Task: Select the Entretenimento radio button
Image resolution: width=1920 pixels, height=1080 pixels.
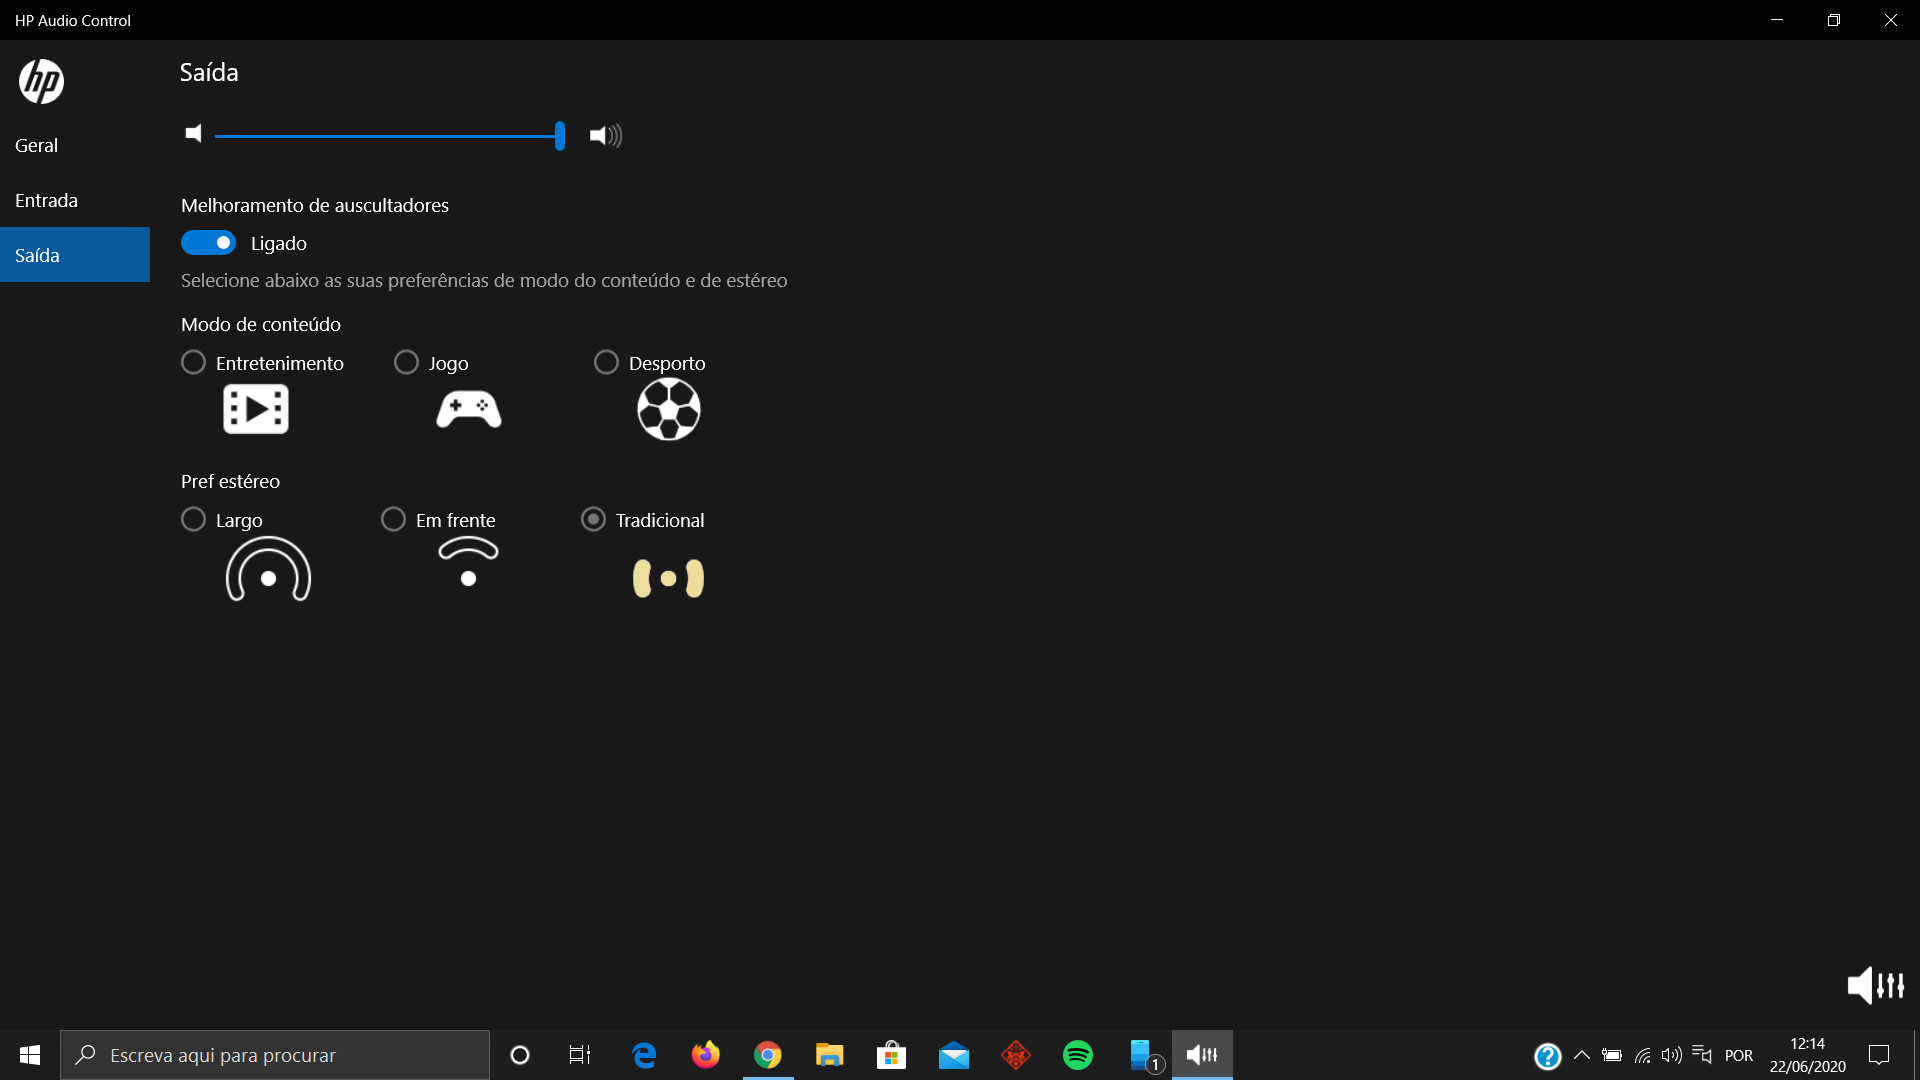Action: click(193, 362)
